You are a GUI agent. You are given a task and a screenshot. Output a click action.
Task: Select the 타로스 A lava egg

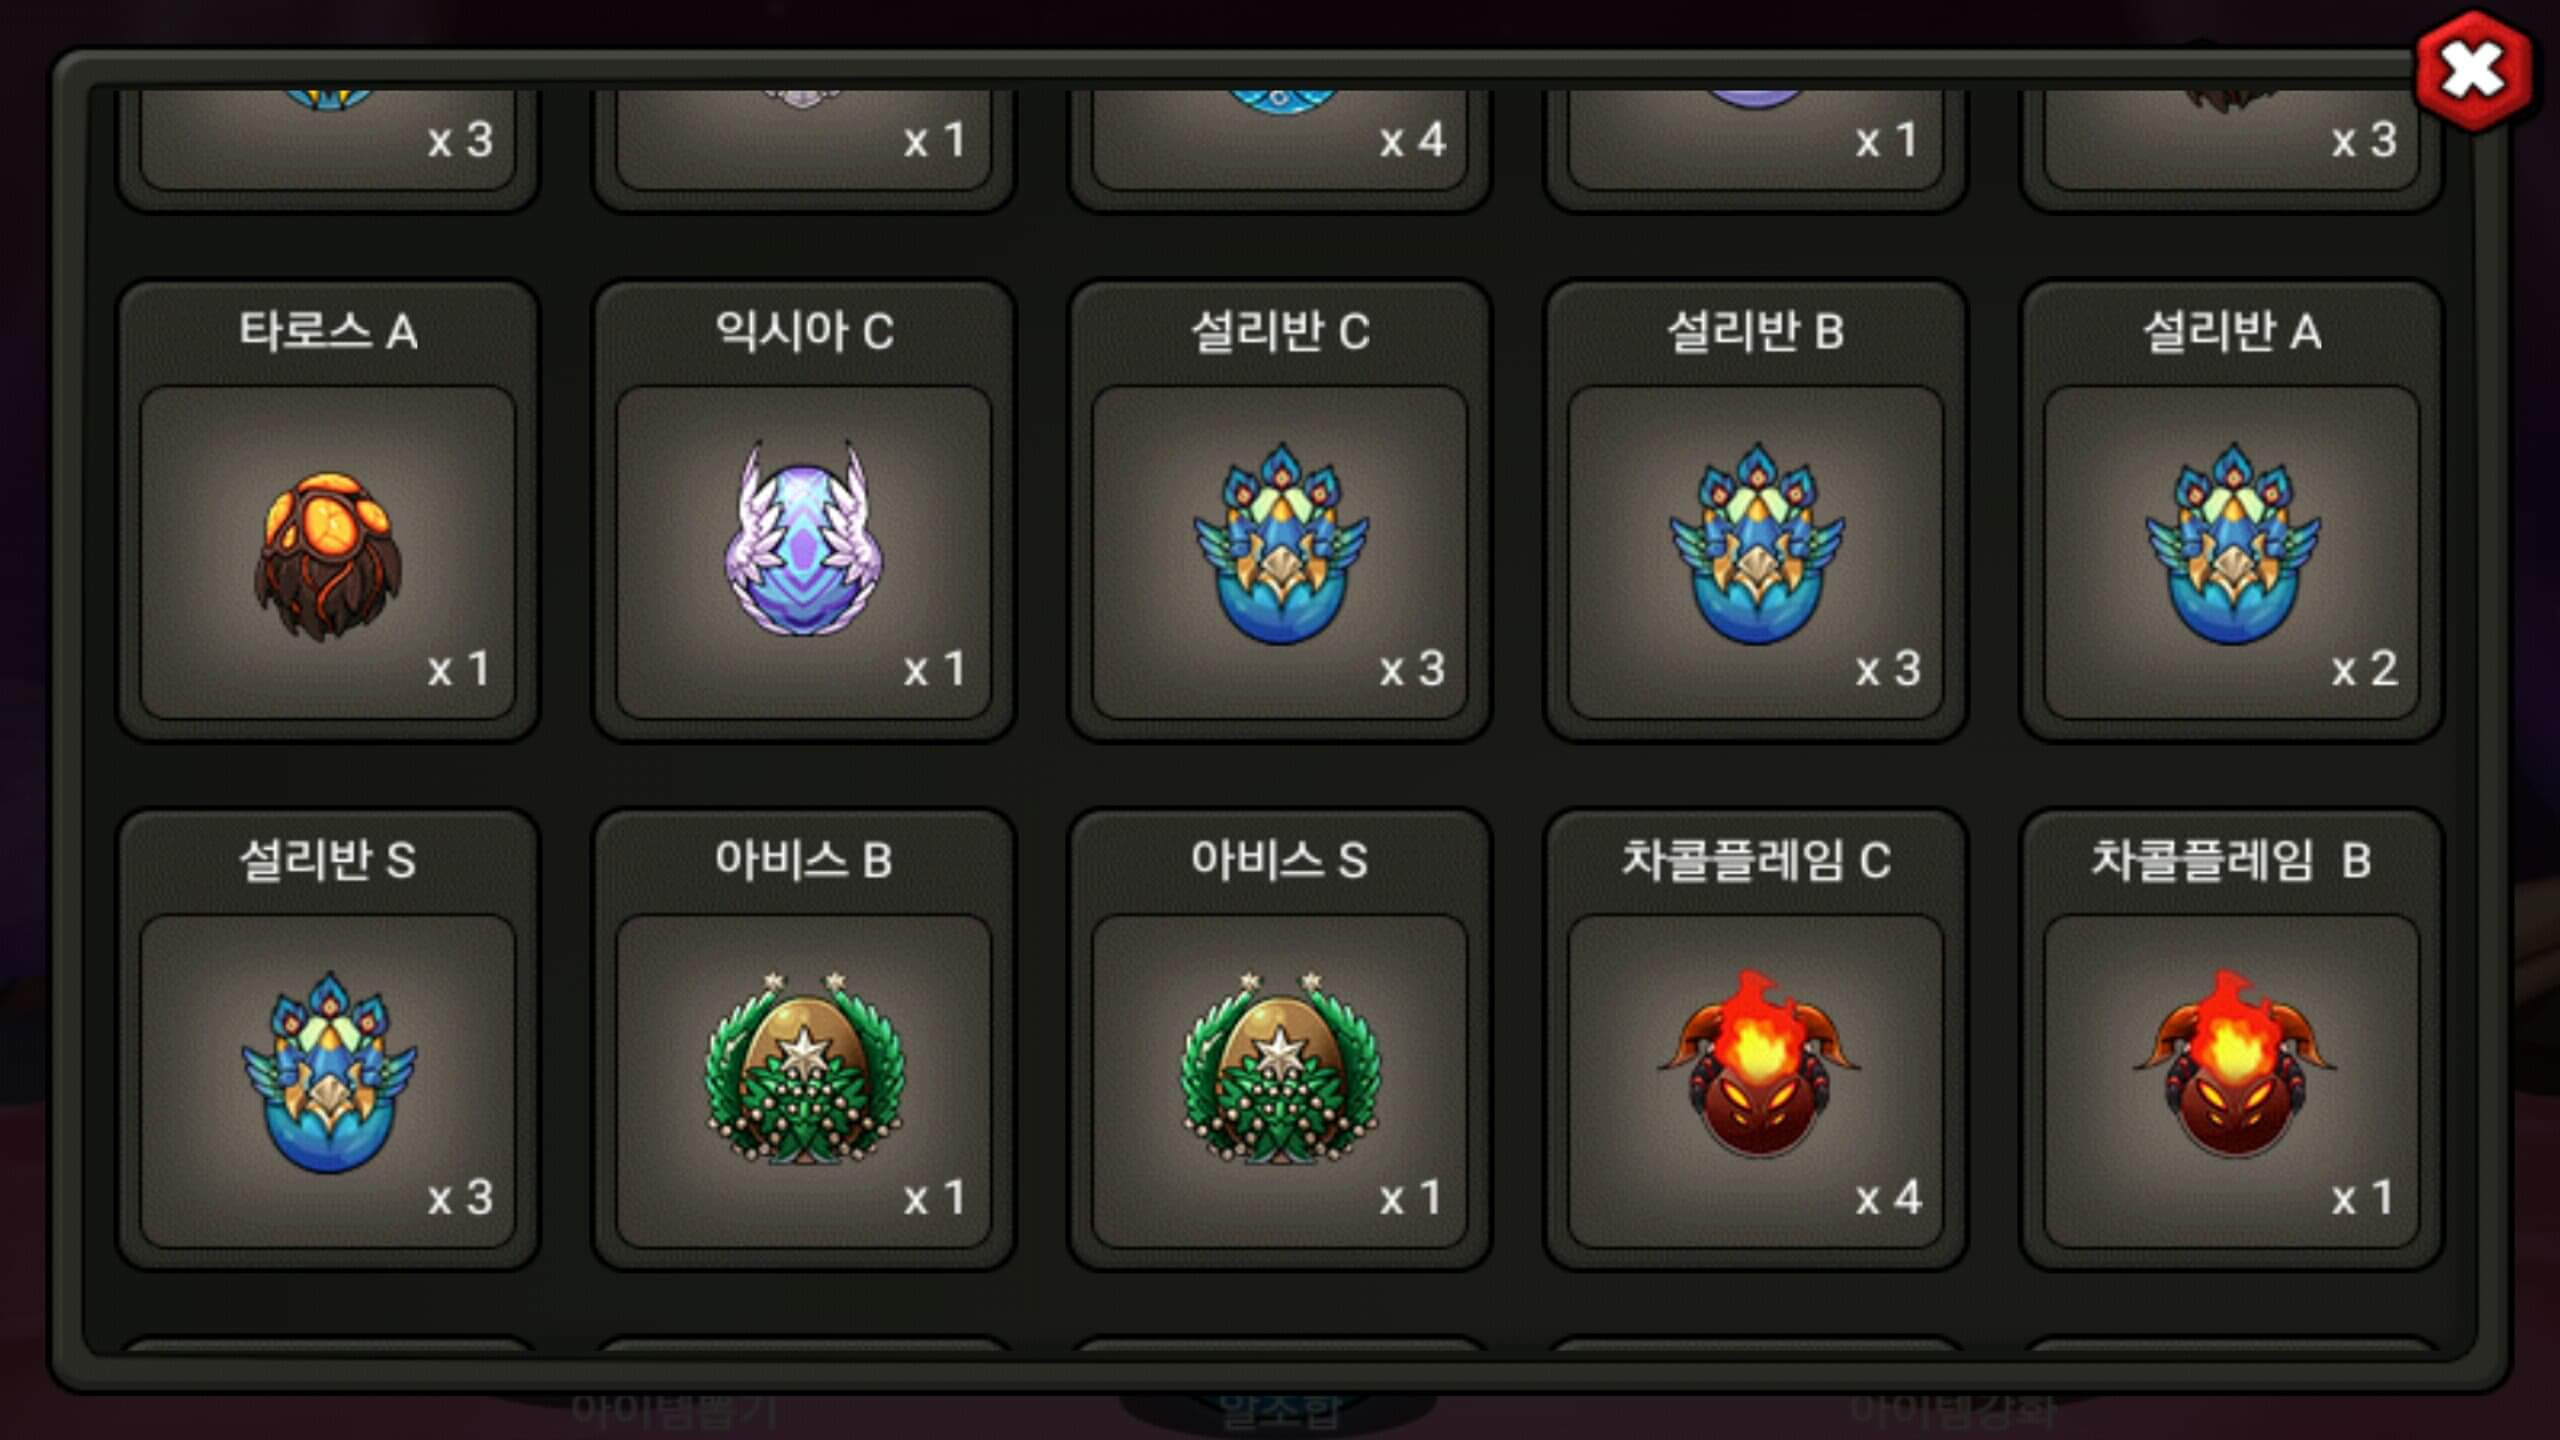click(328, 553)
